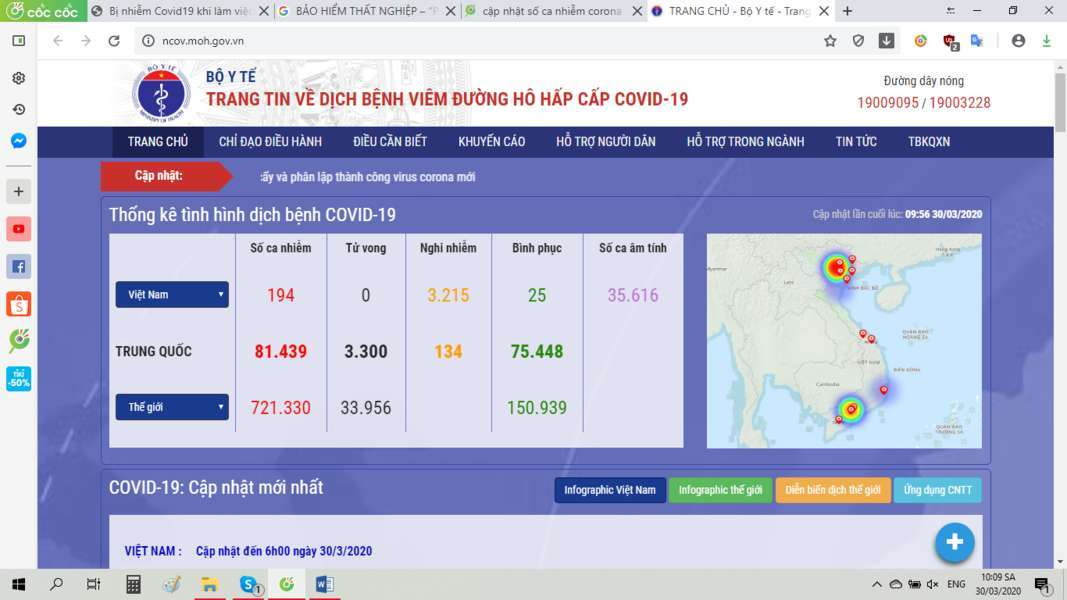Expand the Việt Nam region dropdown
Screen dimensions: 1067x600
pos(172,295)
